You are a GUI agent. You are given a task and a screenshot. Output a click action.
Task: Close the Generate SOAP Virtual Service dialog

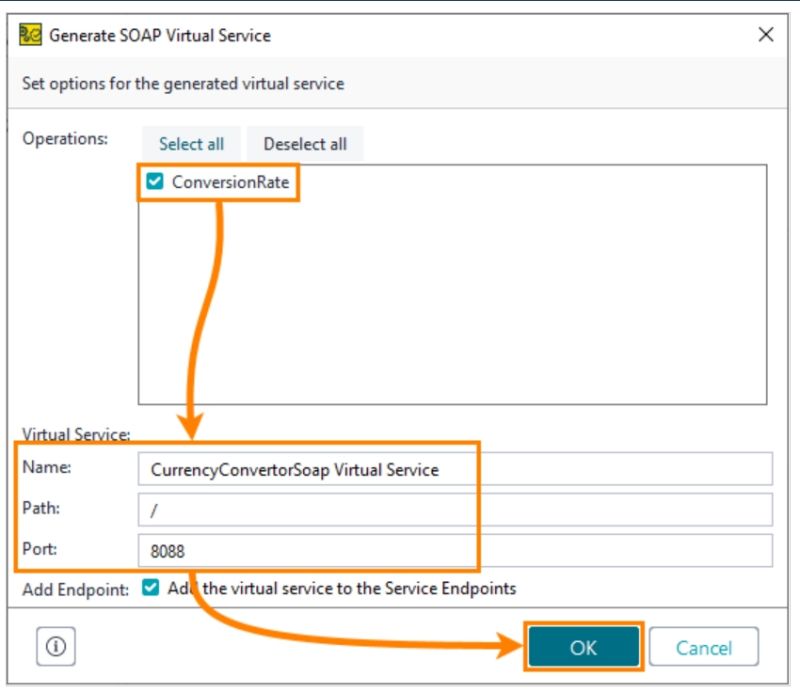click(x=765, y=34)
